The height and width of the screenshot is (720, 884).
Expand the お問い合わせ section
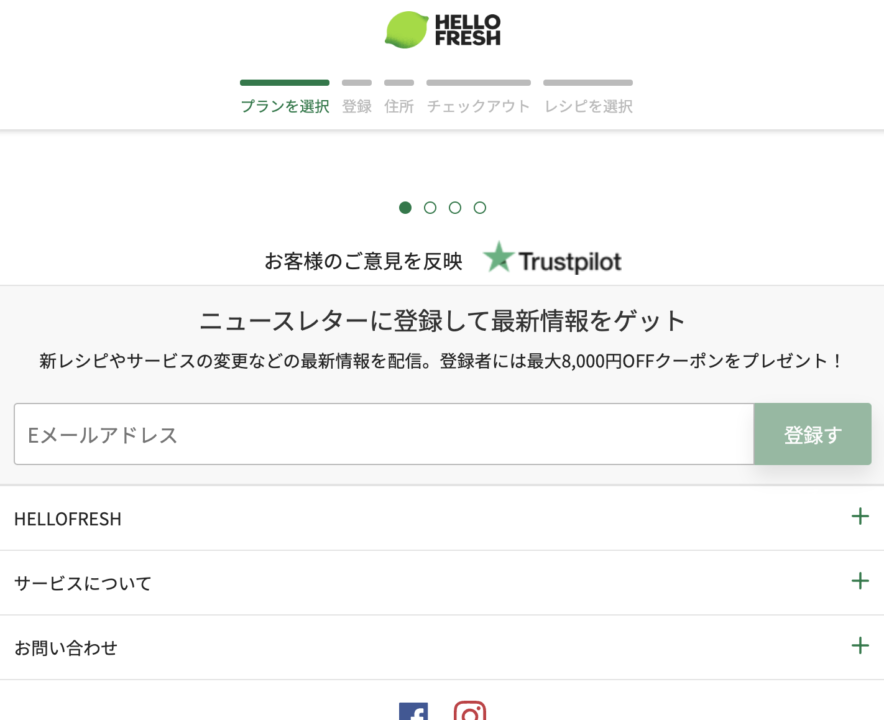point(859,646)
